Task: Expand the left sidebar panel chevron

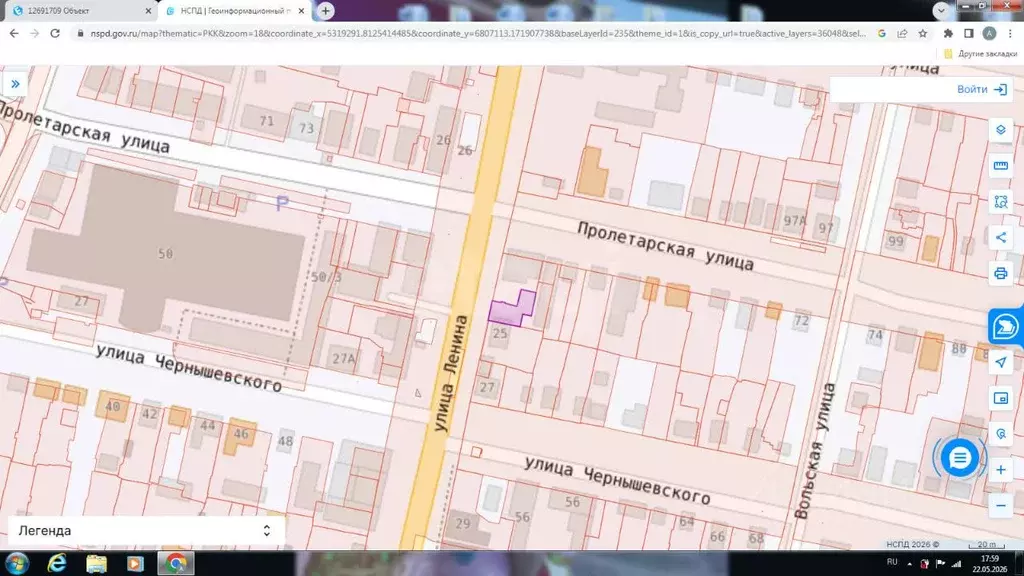Action: tap(15, 84)
